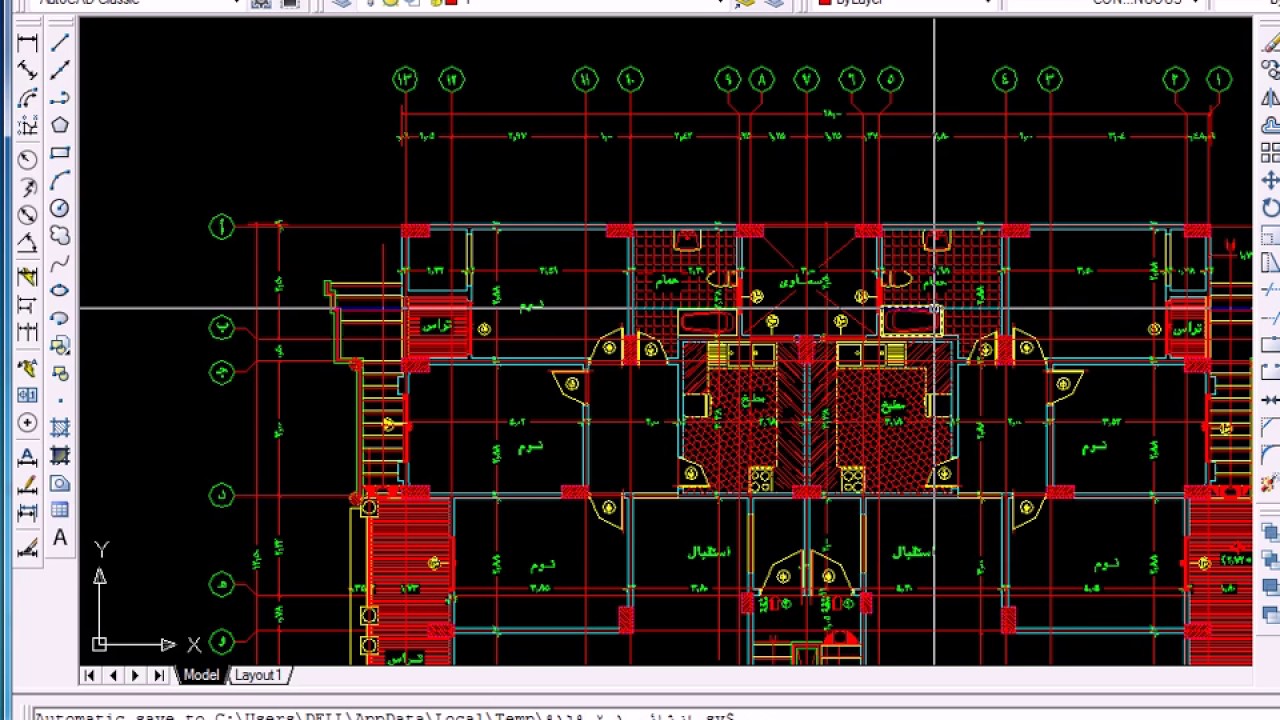Select the Jogged radius dimension tool
Image resolution: width=1280 pixels, height=720 pixels.
(27, 187)
